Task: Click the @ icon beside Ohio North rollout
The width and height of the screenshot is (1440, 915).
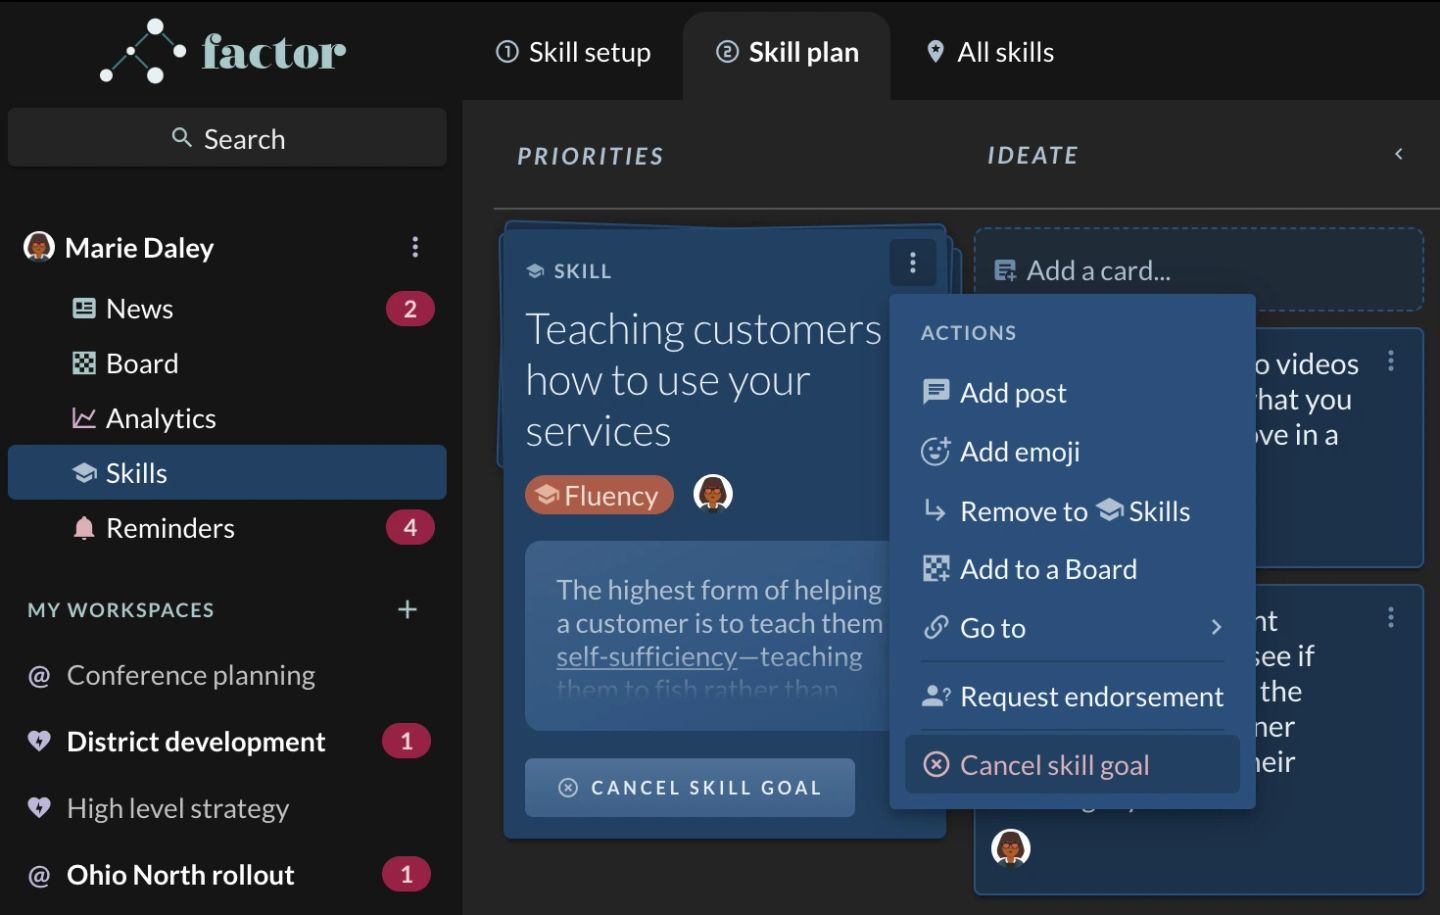Action: click(39, 876)
